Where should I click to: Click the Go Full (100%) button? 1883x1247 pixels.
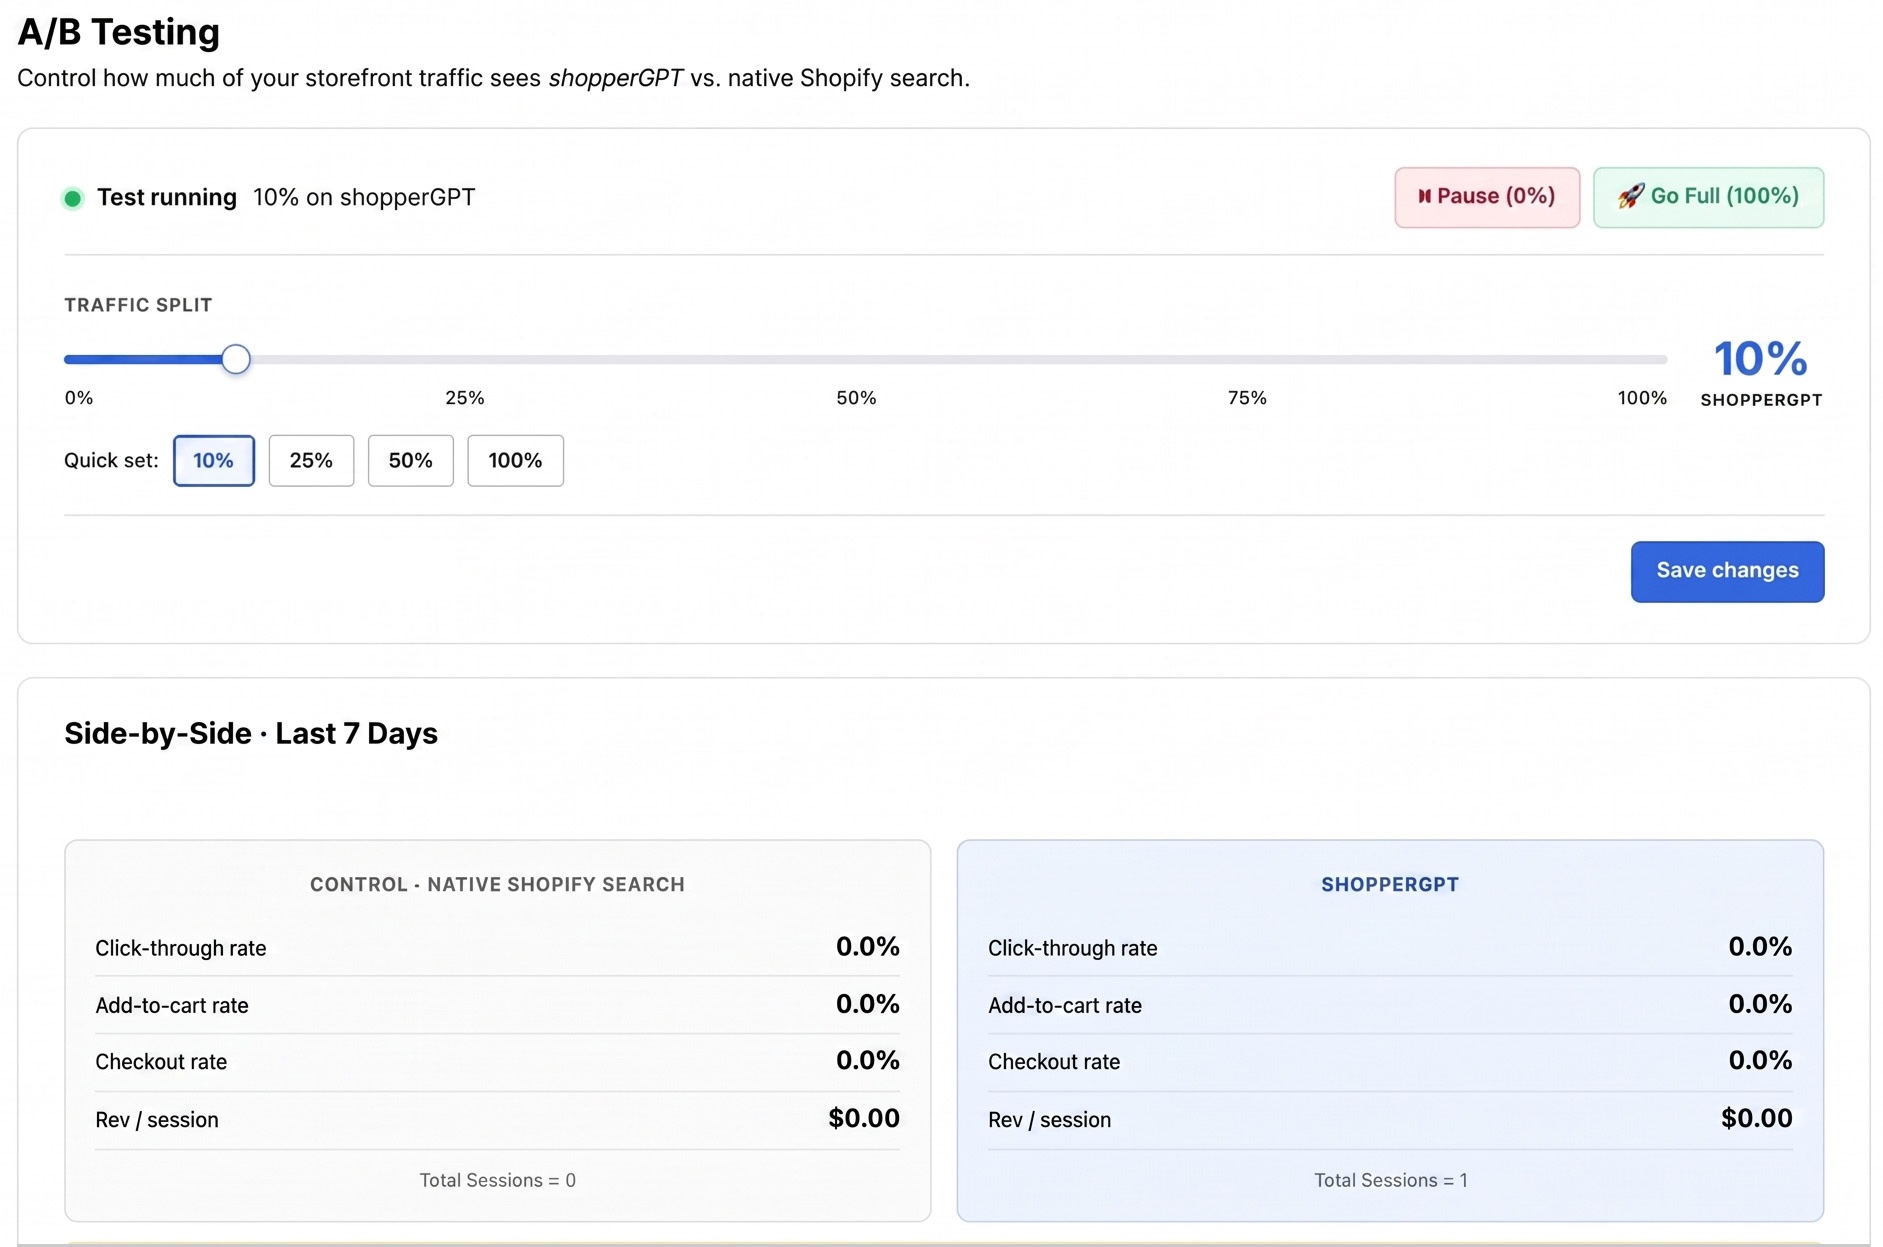point(1708,197)
